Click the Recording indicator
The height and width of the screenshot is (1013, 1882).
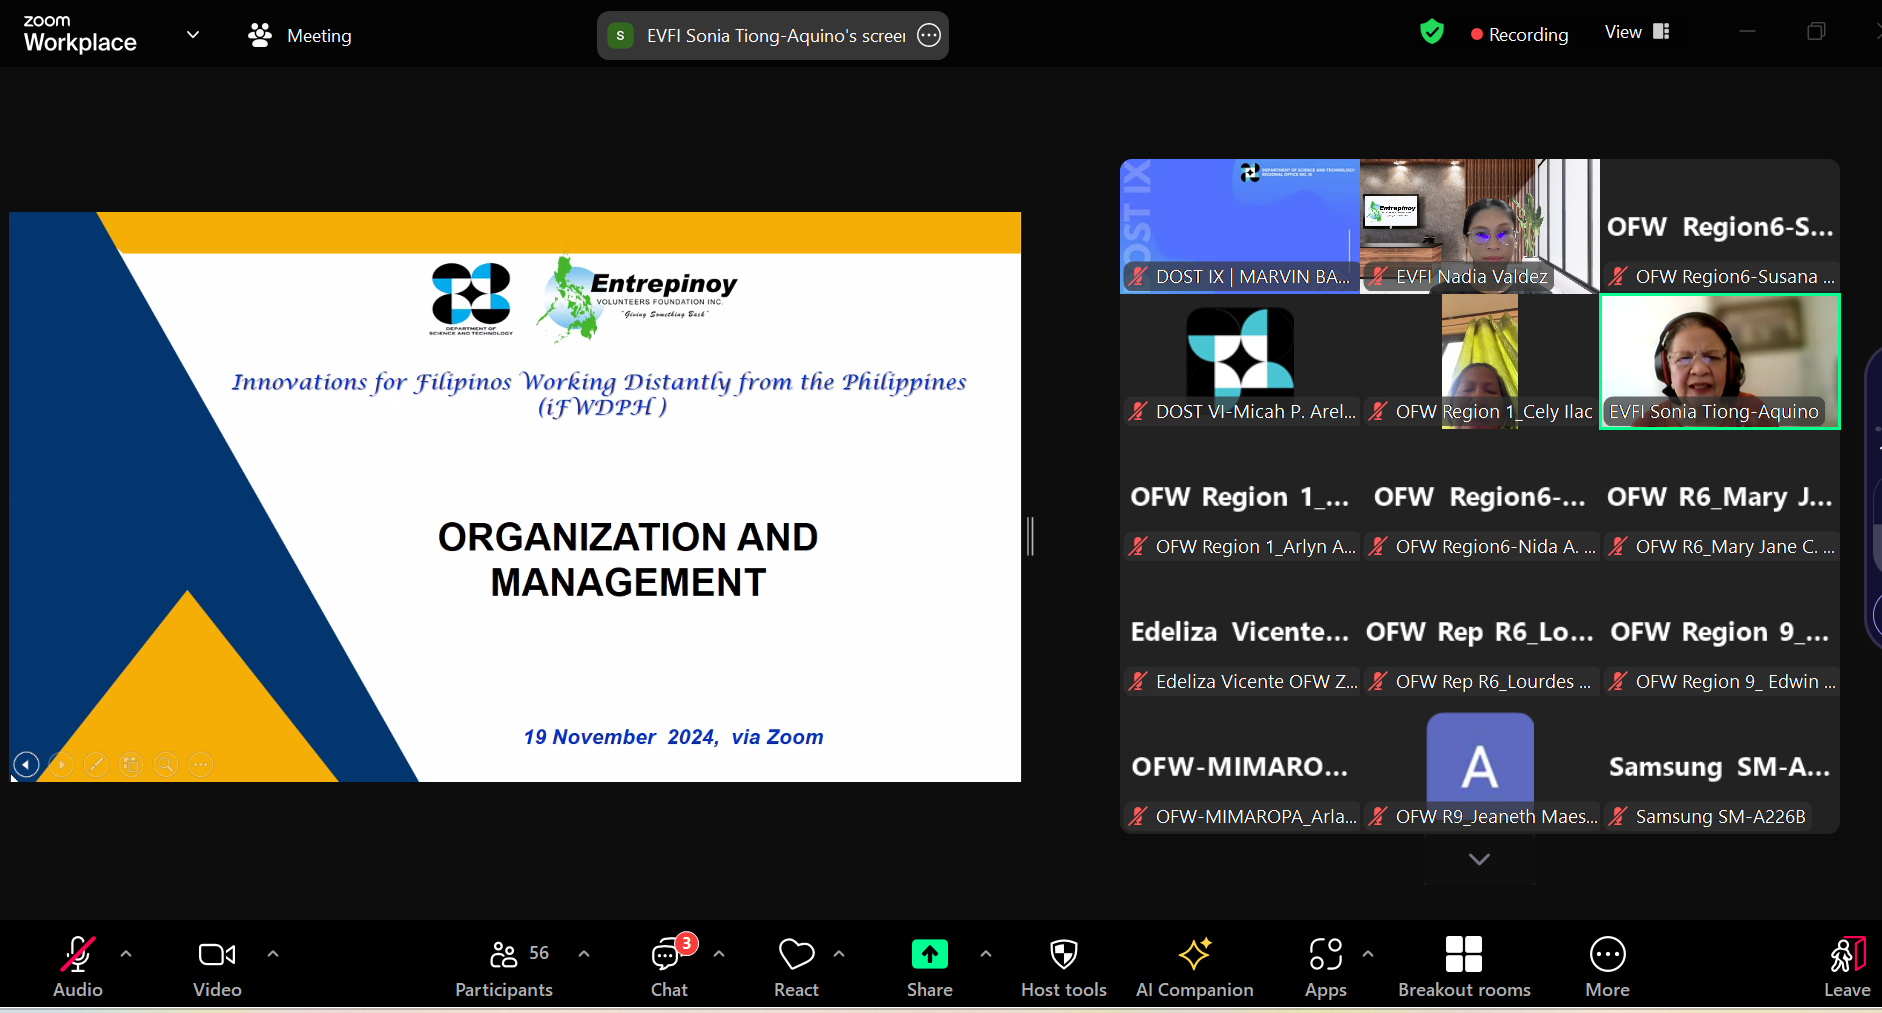click(x=1519, y=34)
